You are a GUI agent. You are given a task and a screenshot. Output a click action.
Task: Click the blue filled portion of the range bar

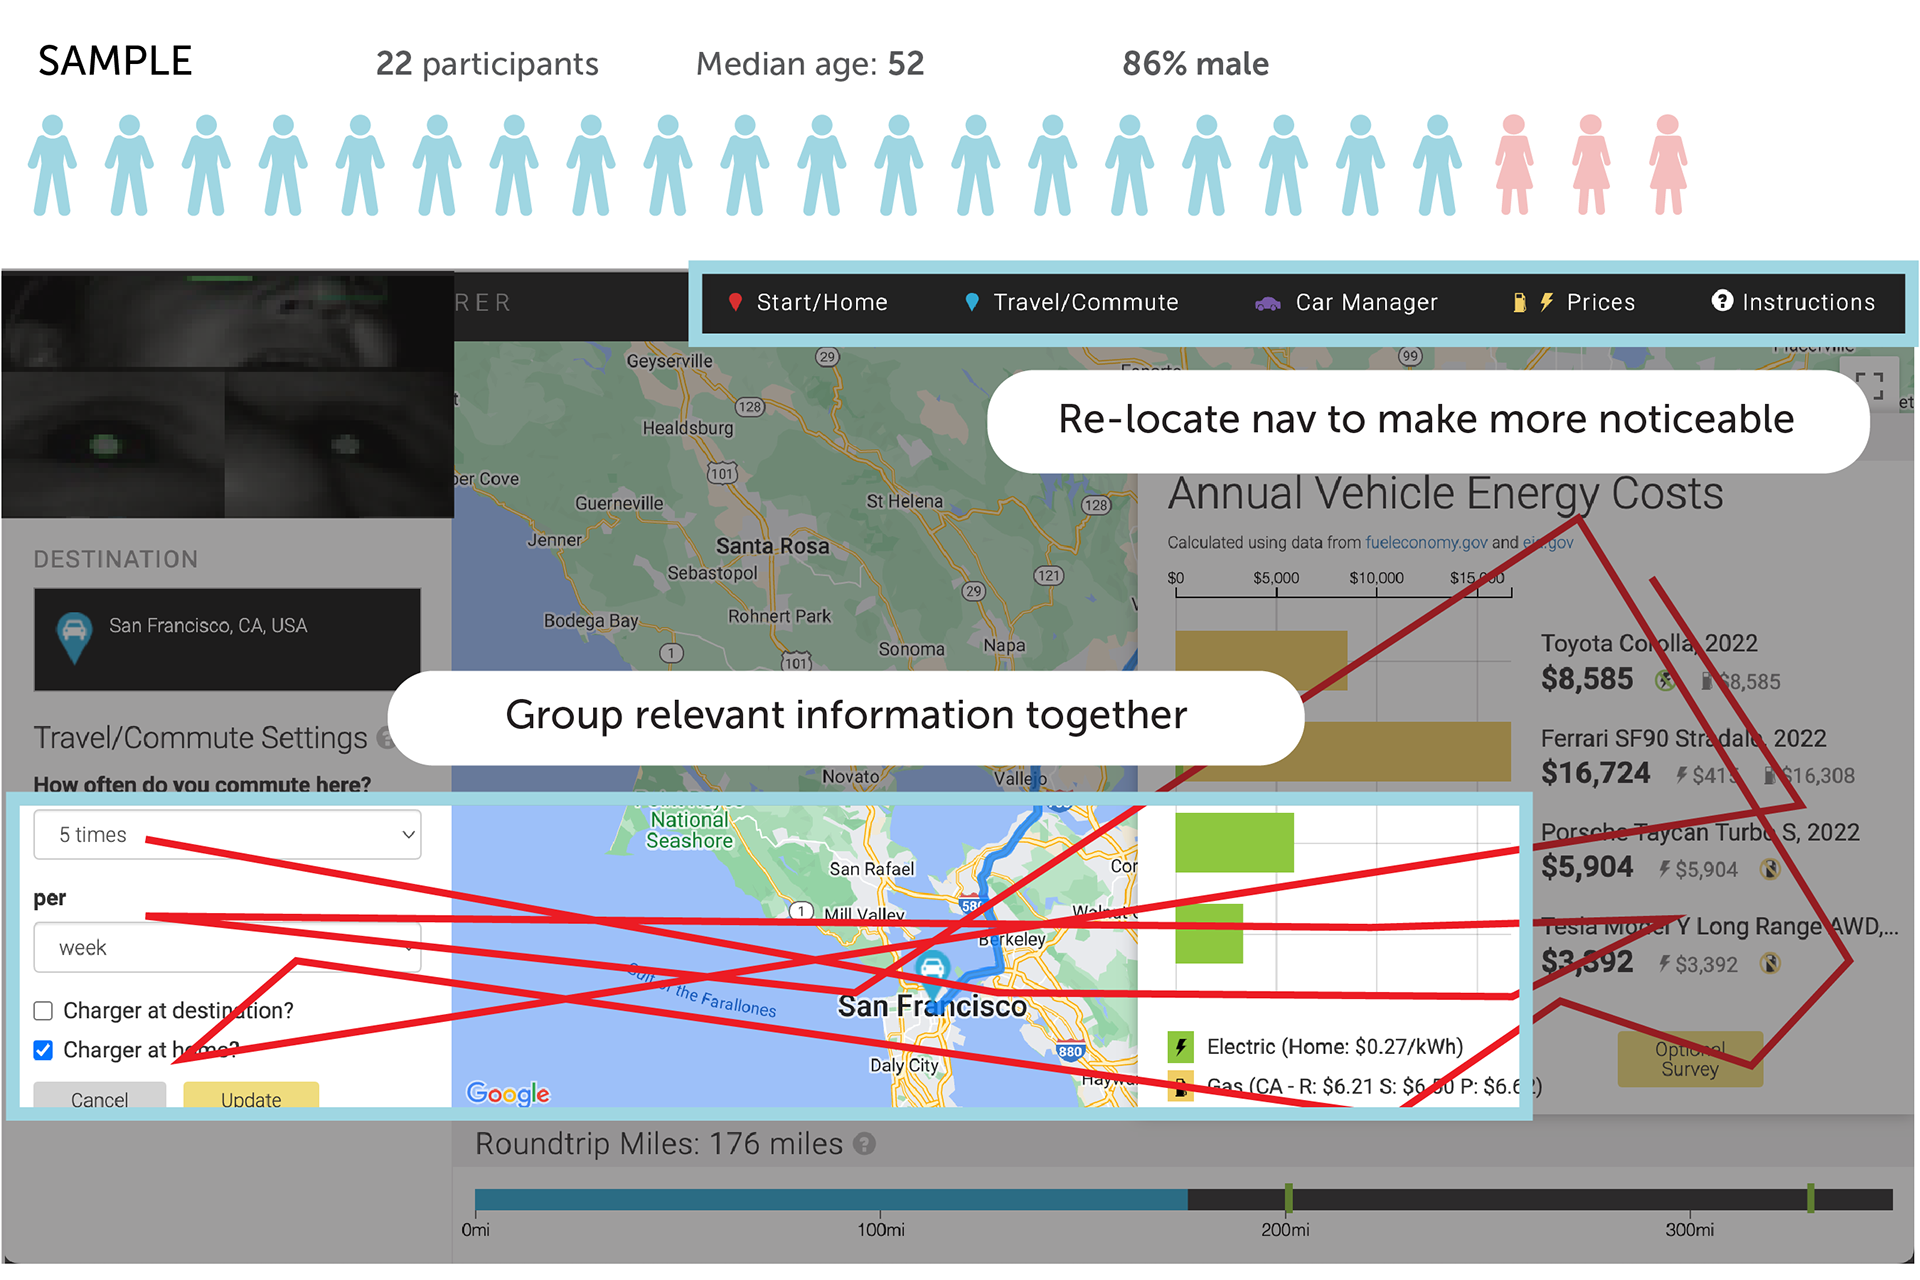pos(831,1199)
